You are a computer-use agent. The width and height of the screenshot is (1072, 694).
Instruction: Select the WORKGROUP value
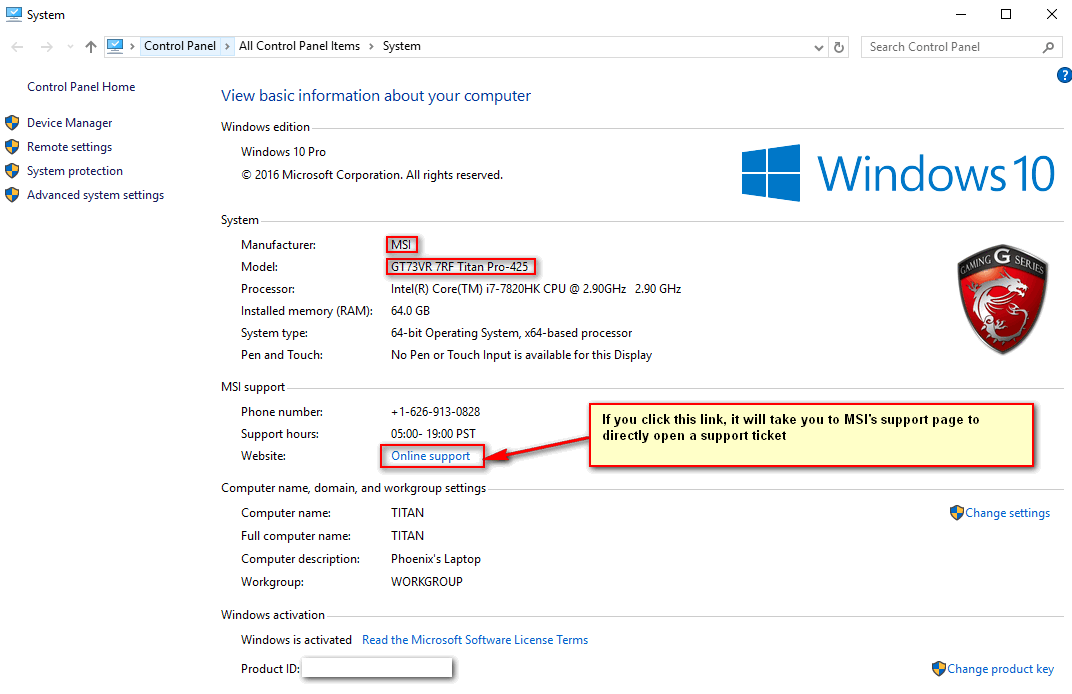tap(427, 582)
